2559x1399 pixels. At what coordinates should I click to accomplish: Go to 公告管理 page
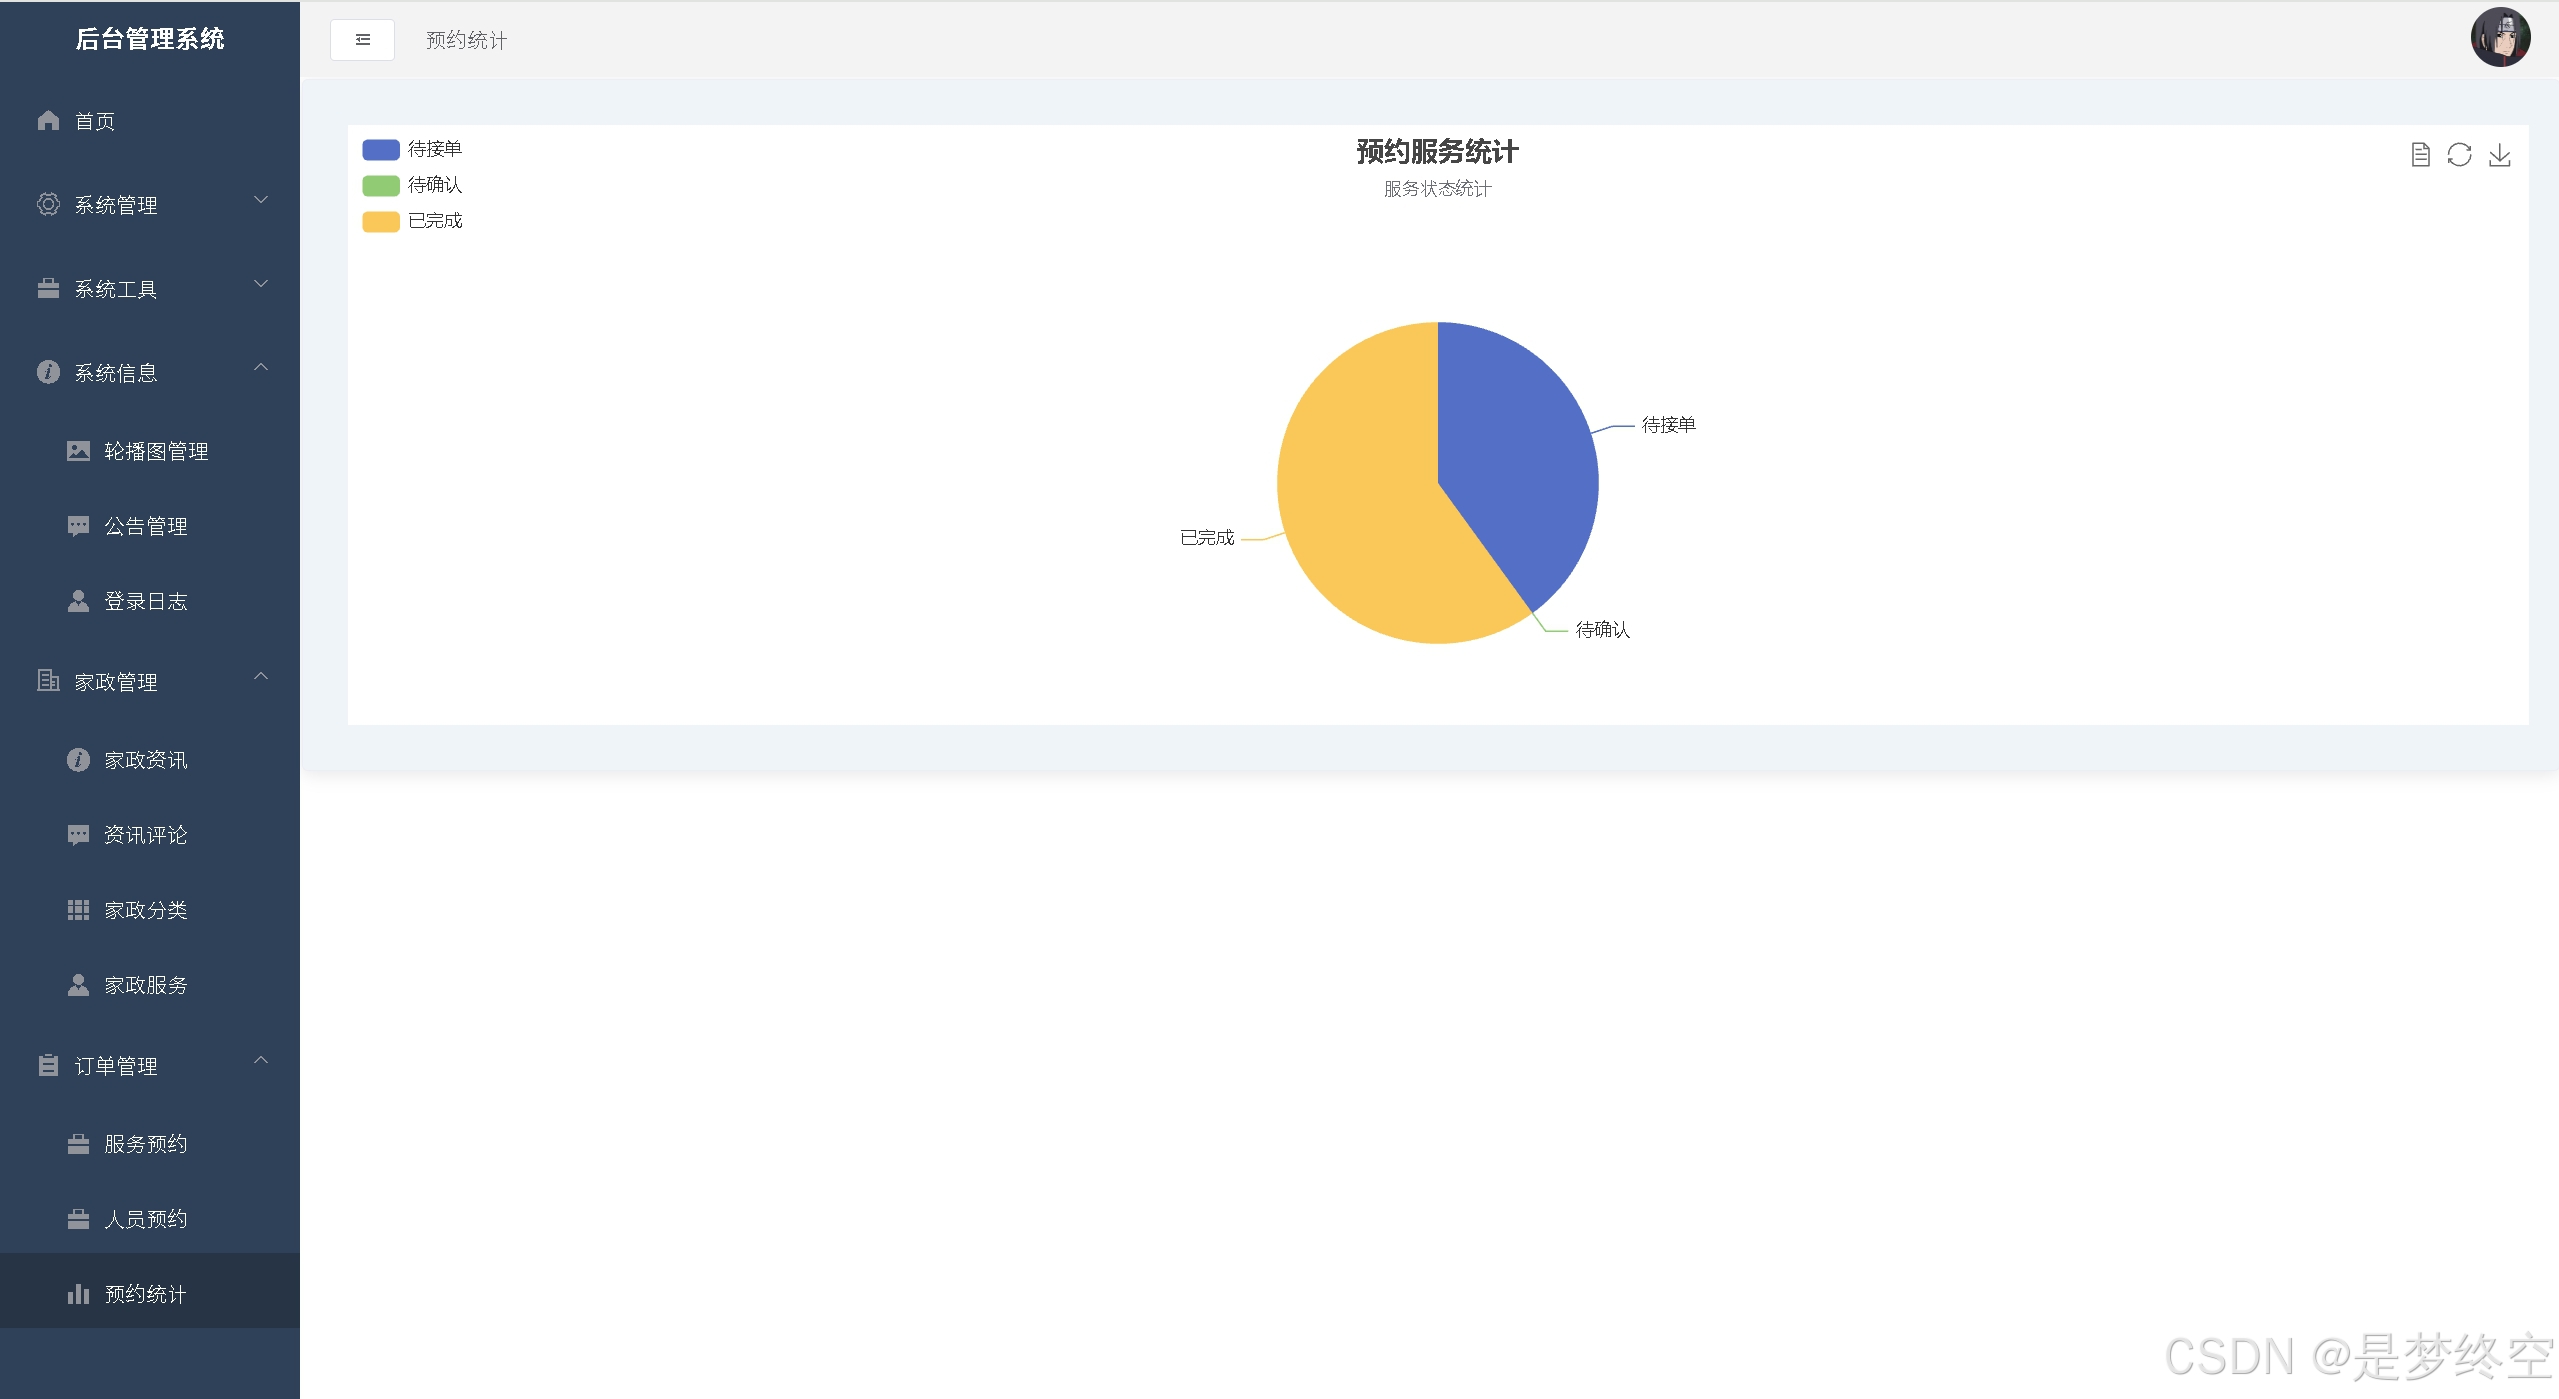click(146, 526)
